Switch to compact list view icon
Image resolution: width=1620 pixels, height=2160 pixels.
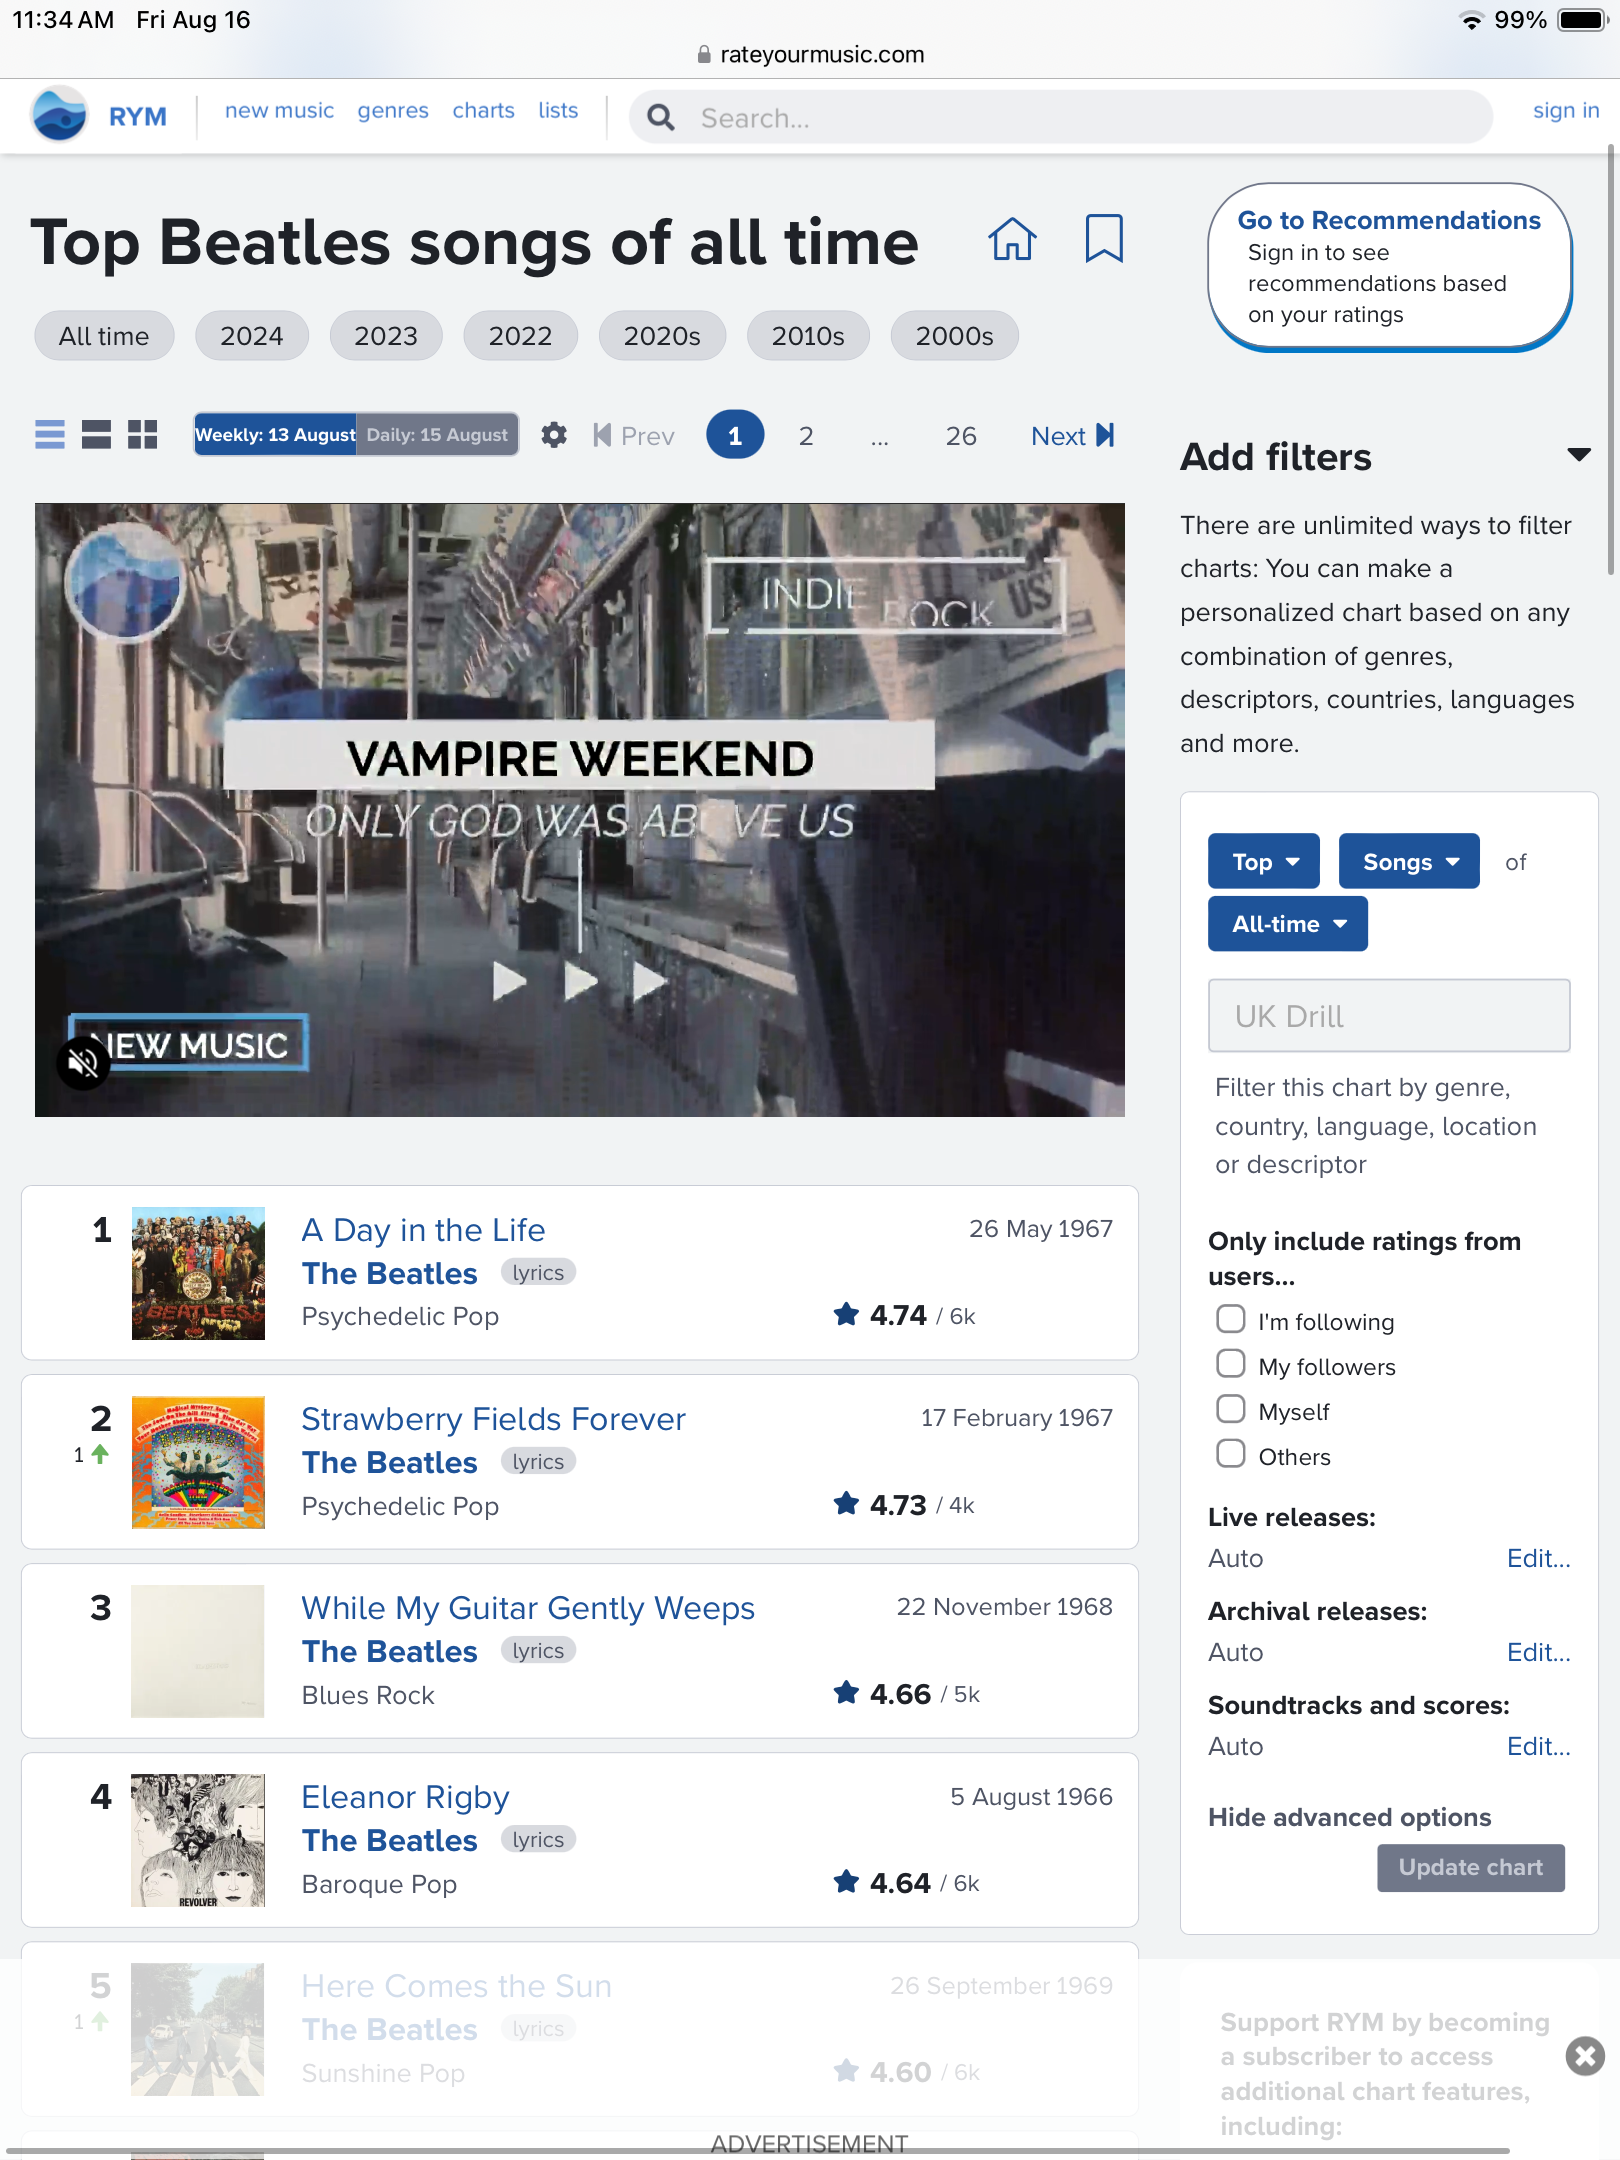click(x=49, y=435)
